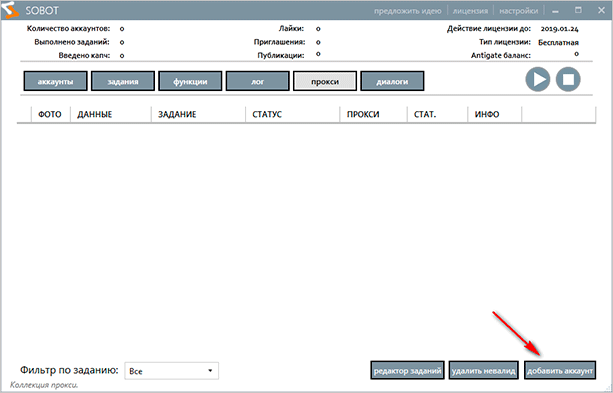The image size is (613, 393).
Task: Select the прокси tab
Action: (325, 81)
